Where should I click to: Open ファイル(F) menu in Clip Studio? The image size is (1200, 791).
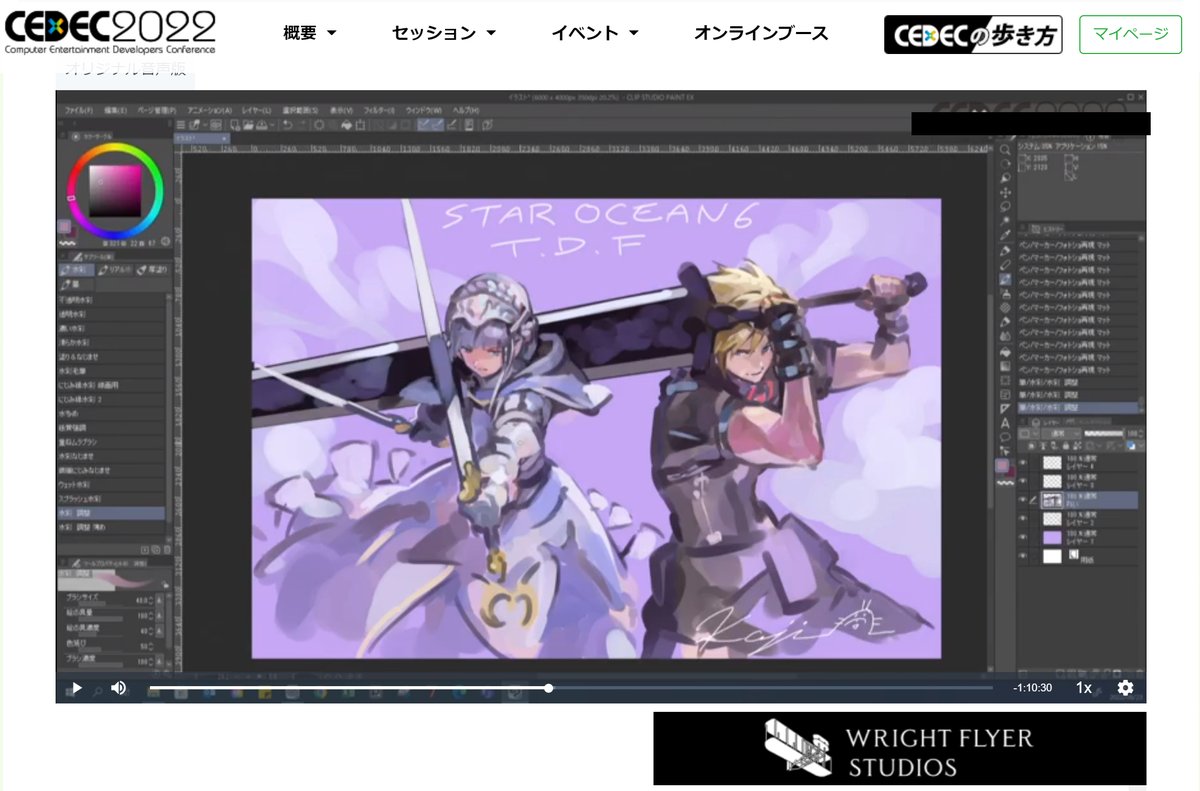click(78, 110)
